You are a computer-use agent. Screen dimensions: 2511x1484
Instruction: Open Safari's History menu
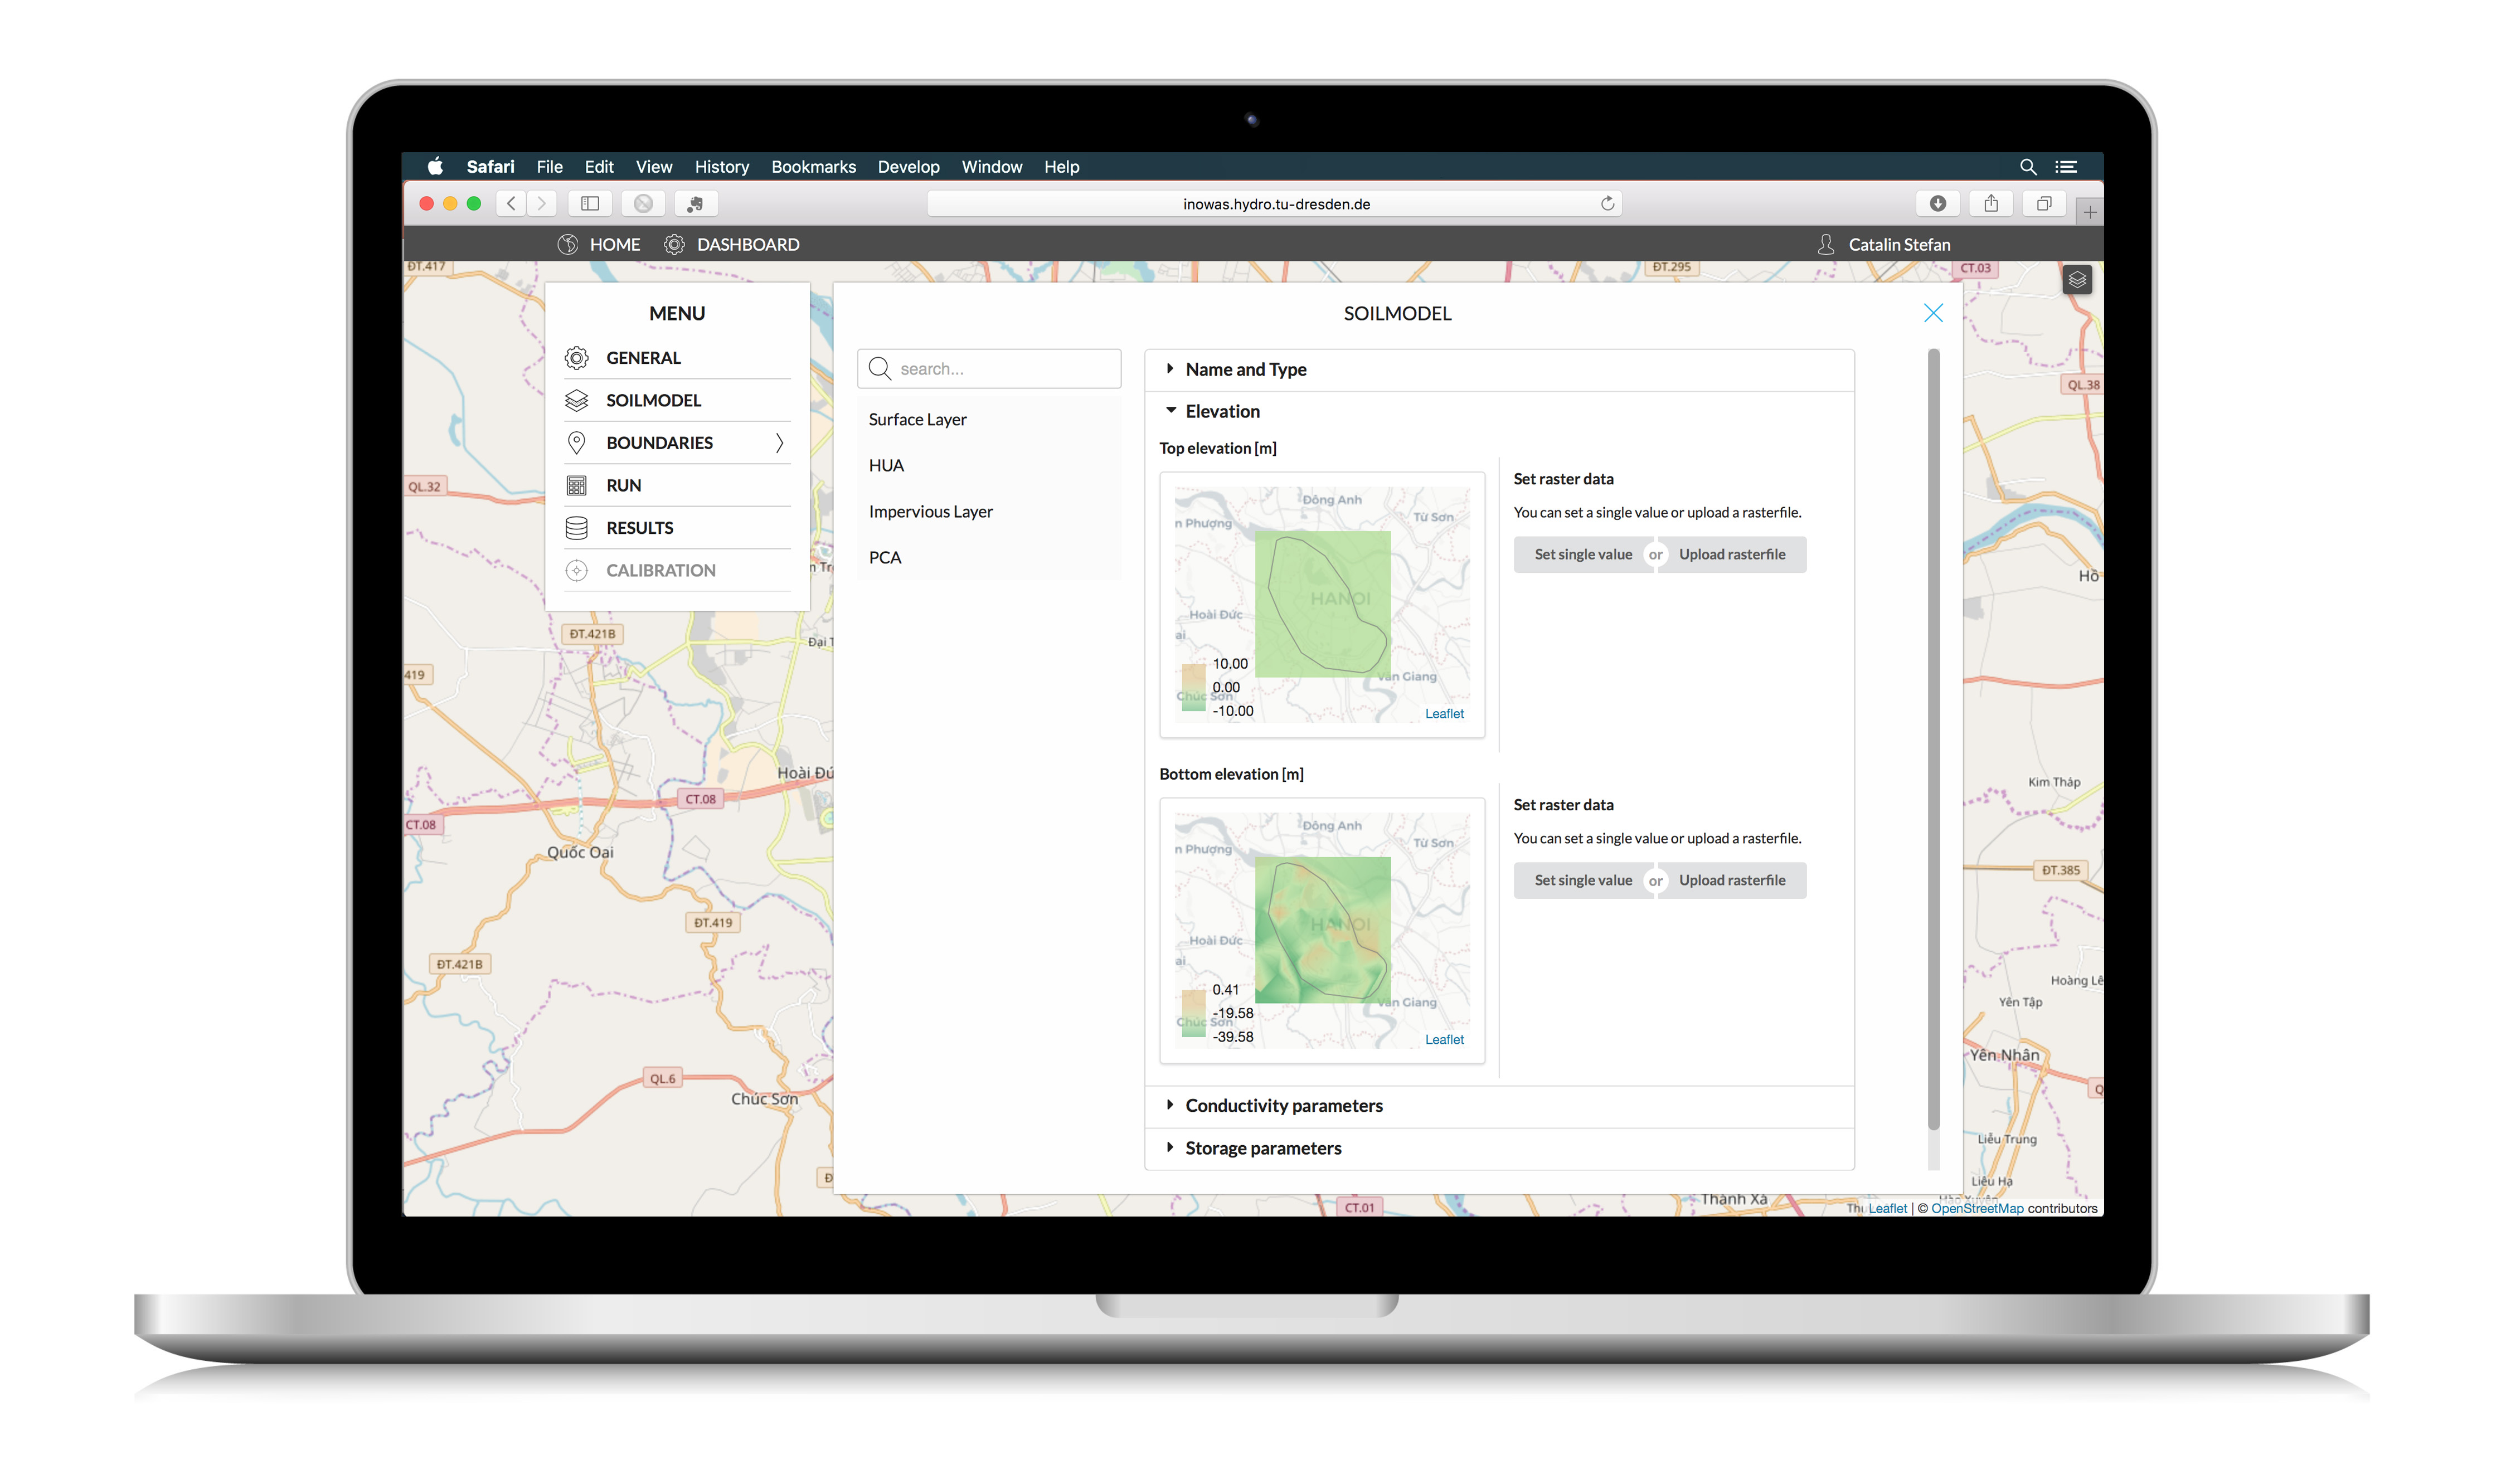[721, 167]
